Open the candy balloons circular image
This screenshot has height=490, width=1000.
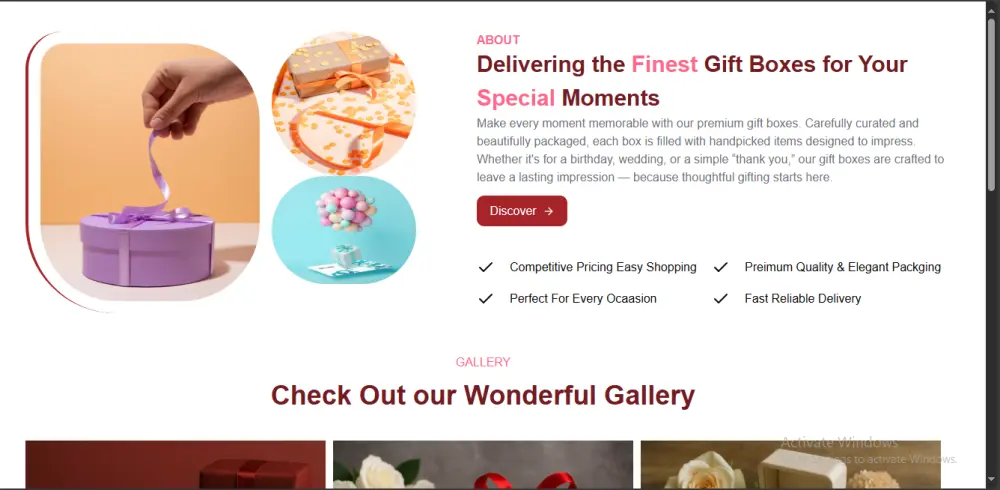click(x=344, y=230)
